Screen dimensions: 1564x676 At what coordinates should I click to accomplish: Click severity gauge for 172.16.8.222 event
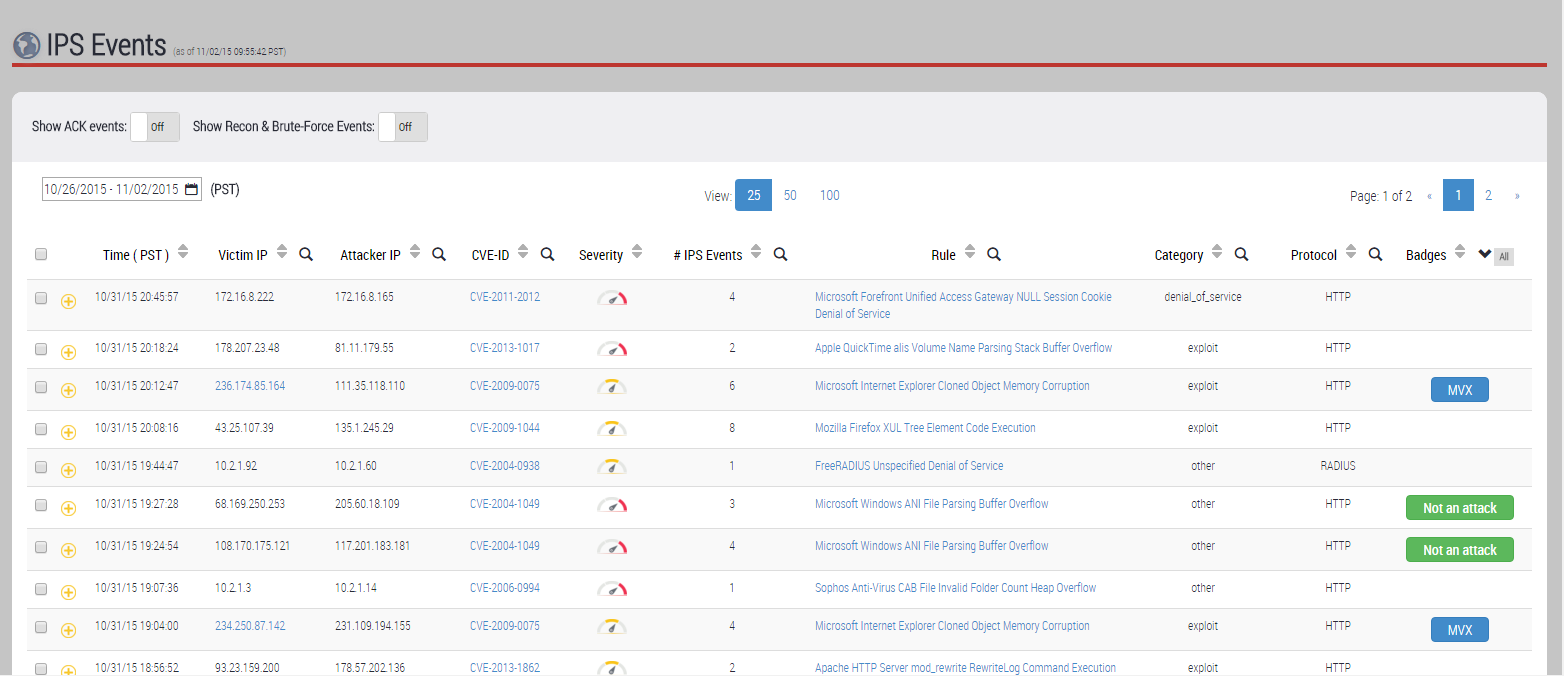612,298
